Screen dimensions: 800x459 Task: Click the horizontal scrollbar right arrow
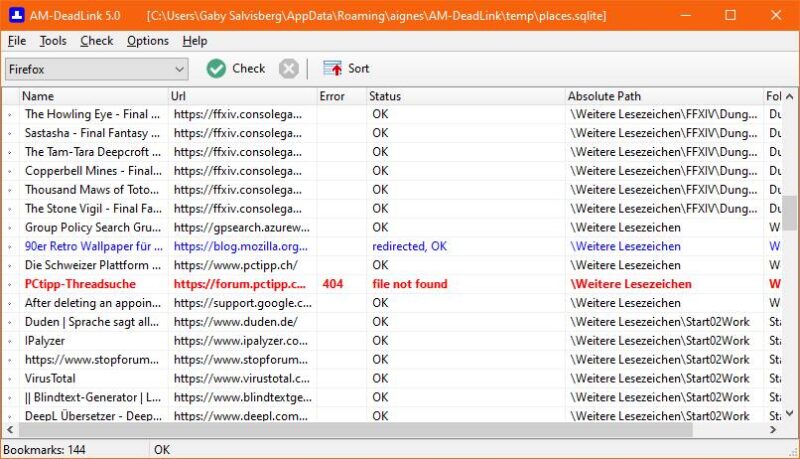coord(774,430)
